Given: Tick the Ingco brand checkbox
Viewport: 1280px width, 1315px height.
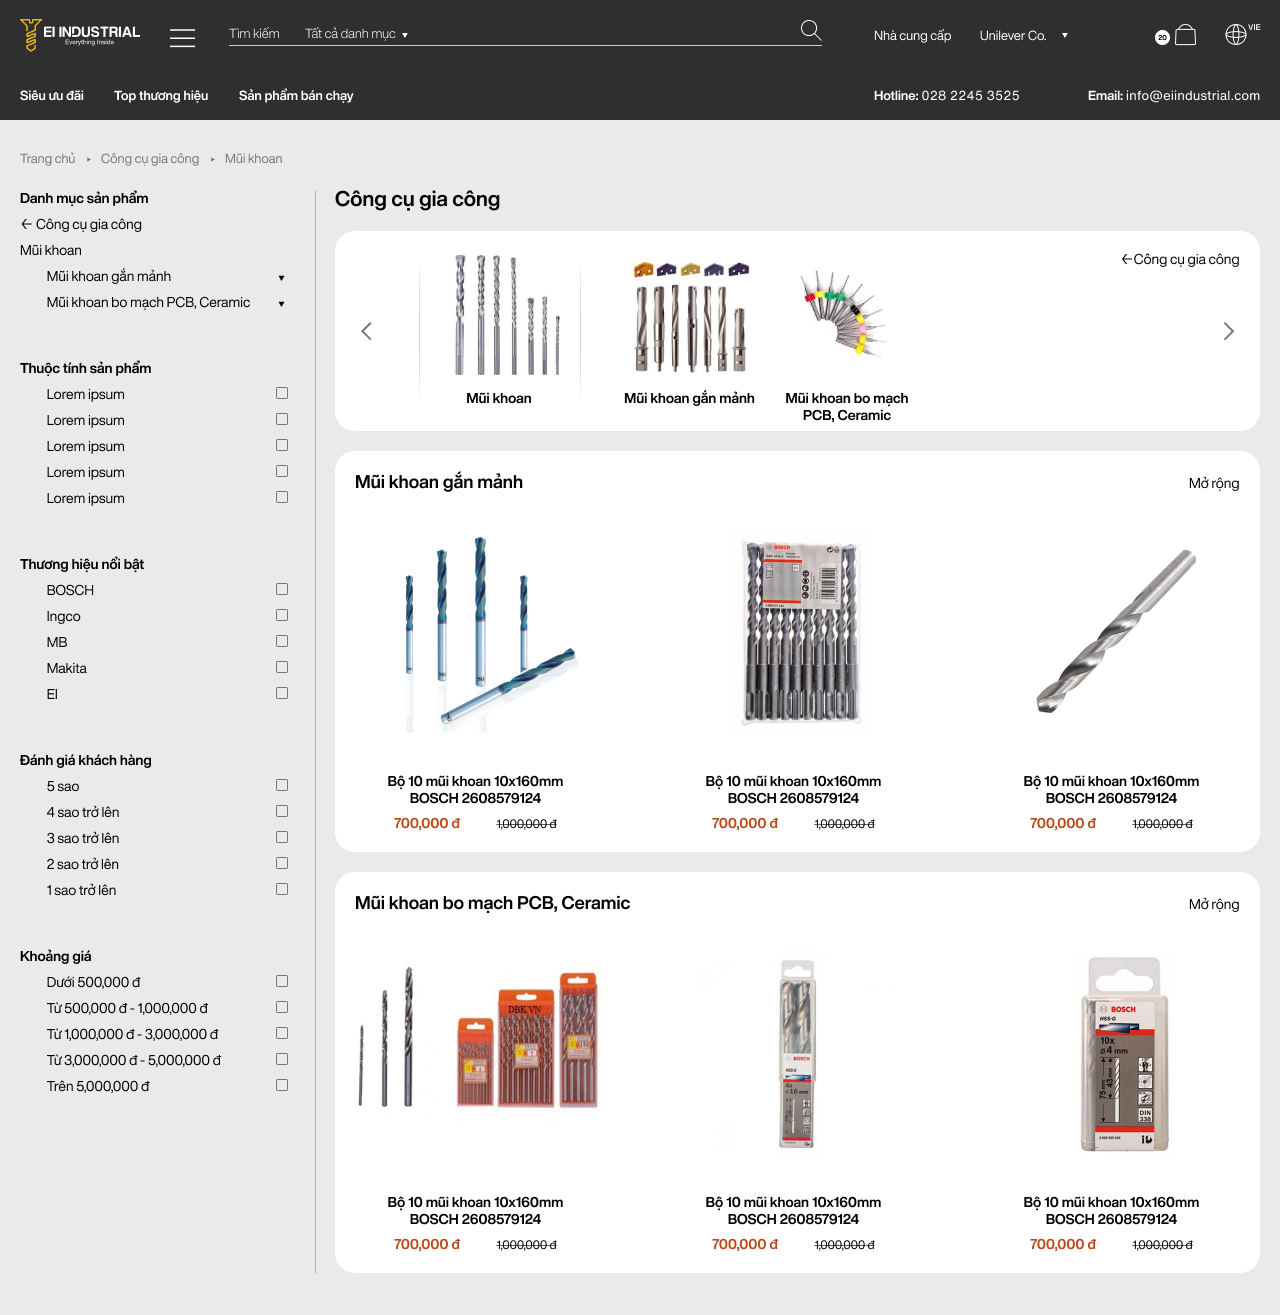Looking at the screenshot, I should pyautogui.click(x=282, y=616).
